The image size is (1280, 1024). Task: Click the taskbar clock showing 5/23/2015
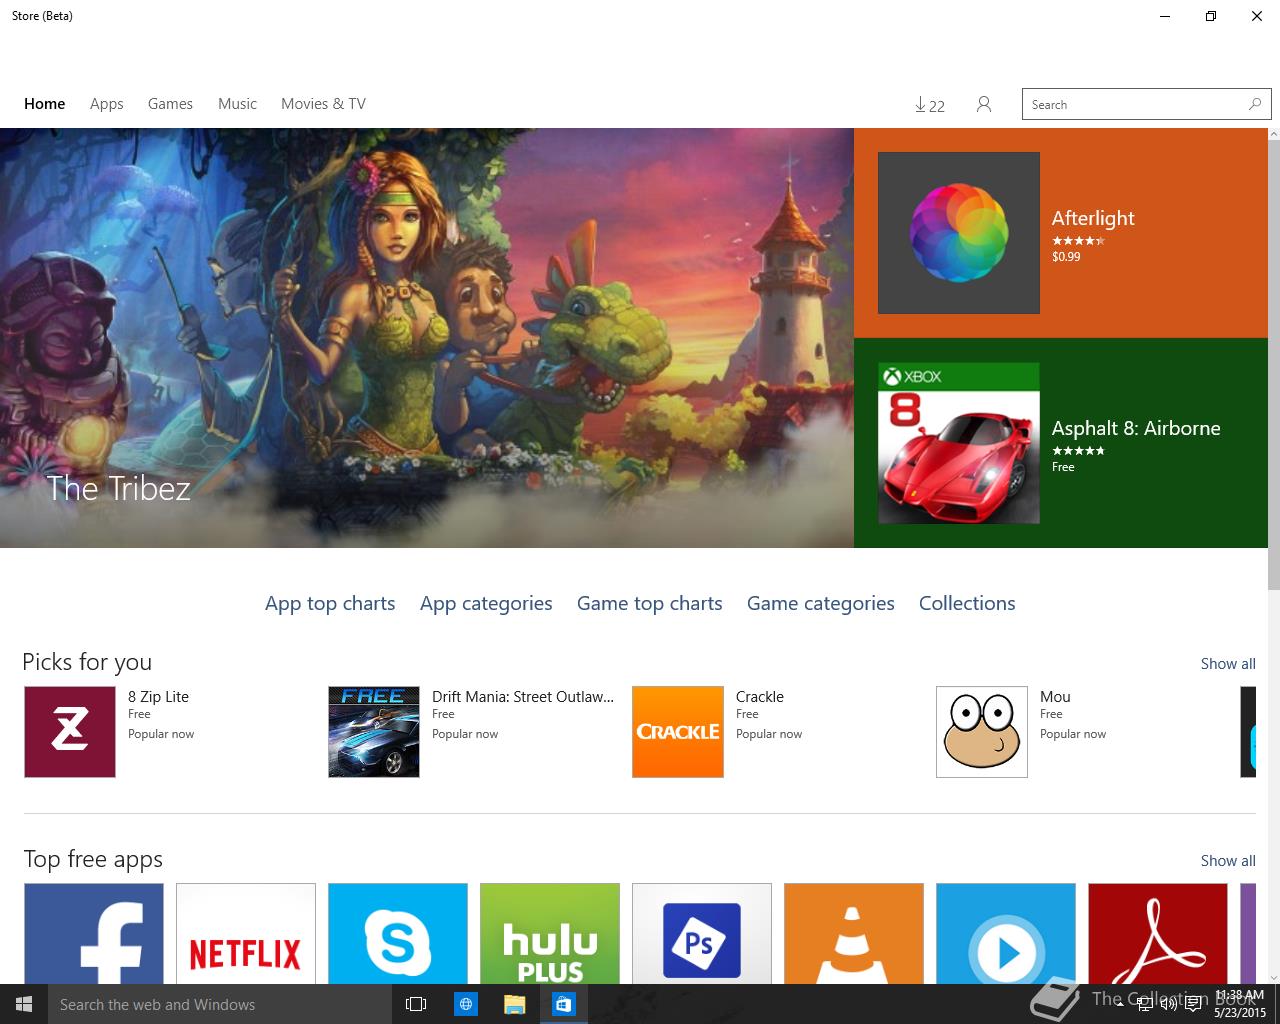[1240, 1004]
